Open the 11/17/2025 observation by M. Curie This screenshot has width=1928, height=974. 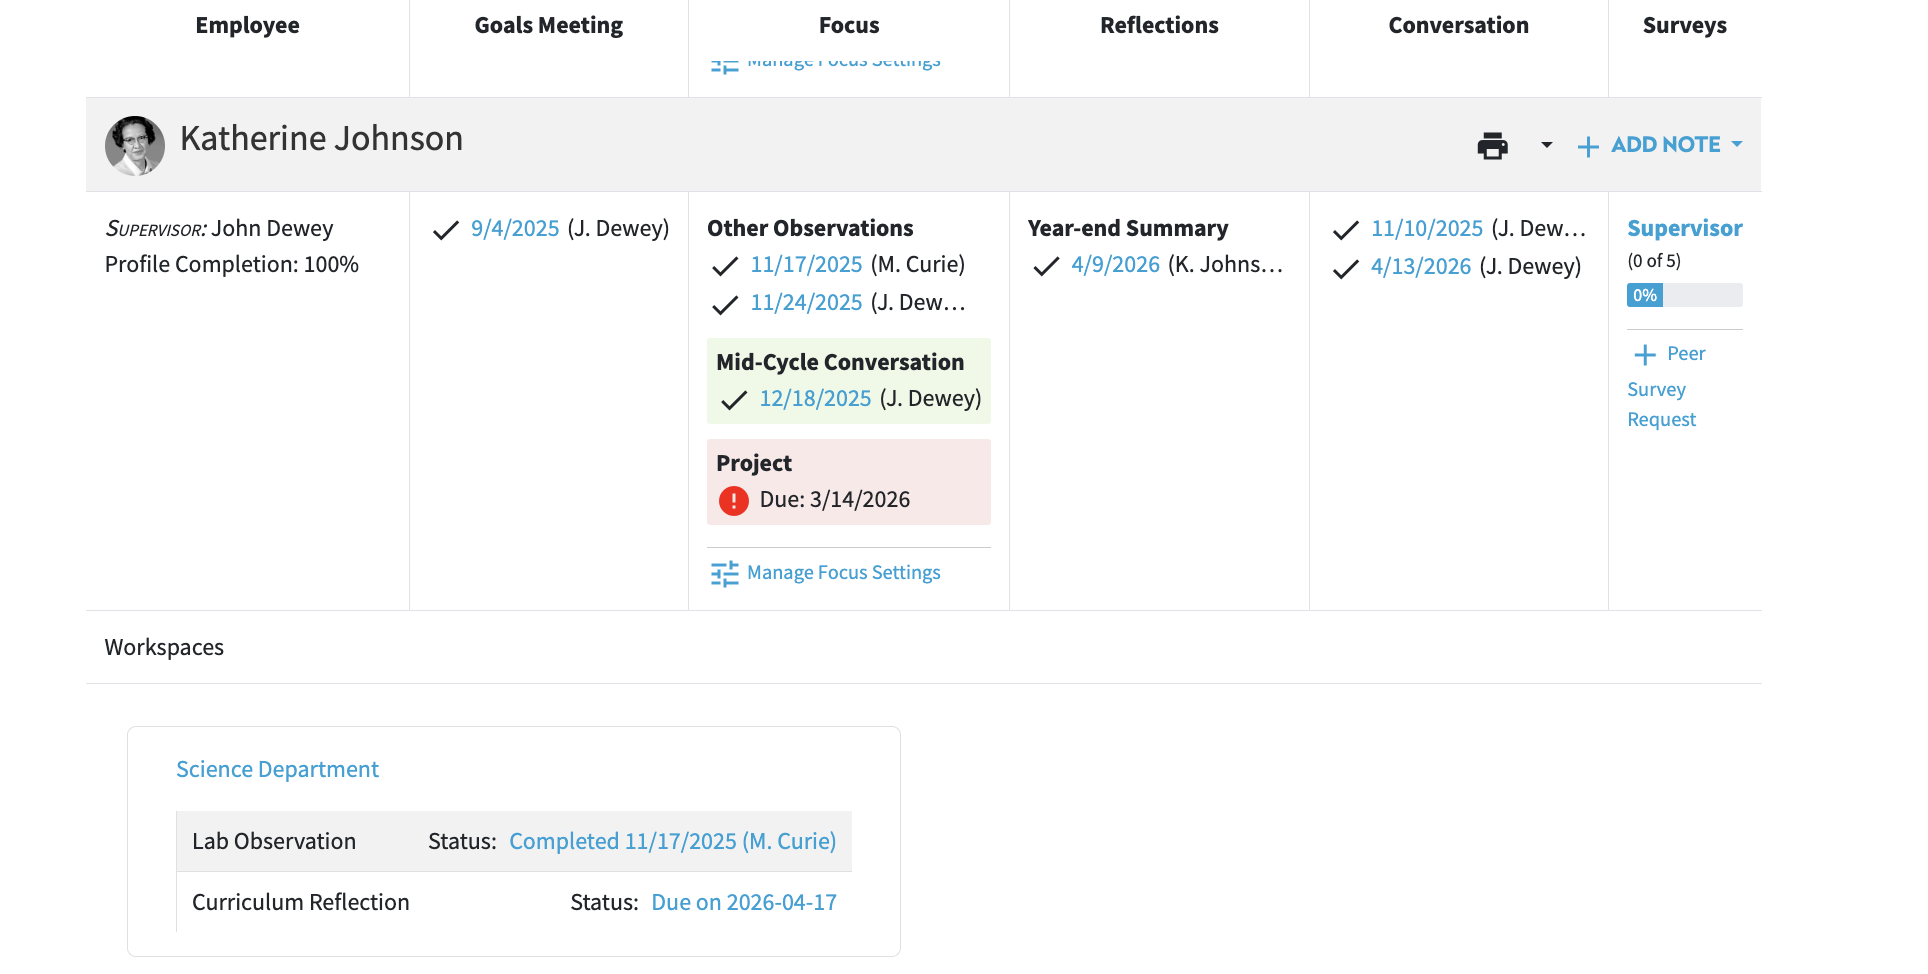pyautogui.click(x=806, y=264)
